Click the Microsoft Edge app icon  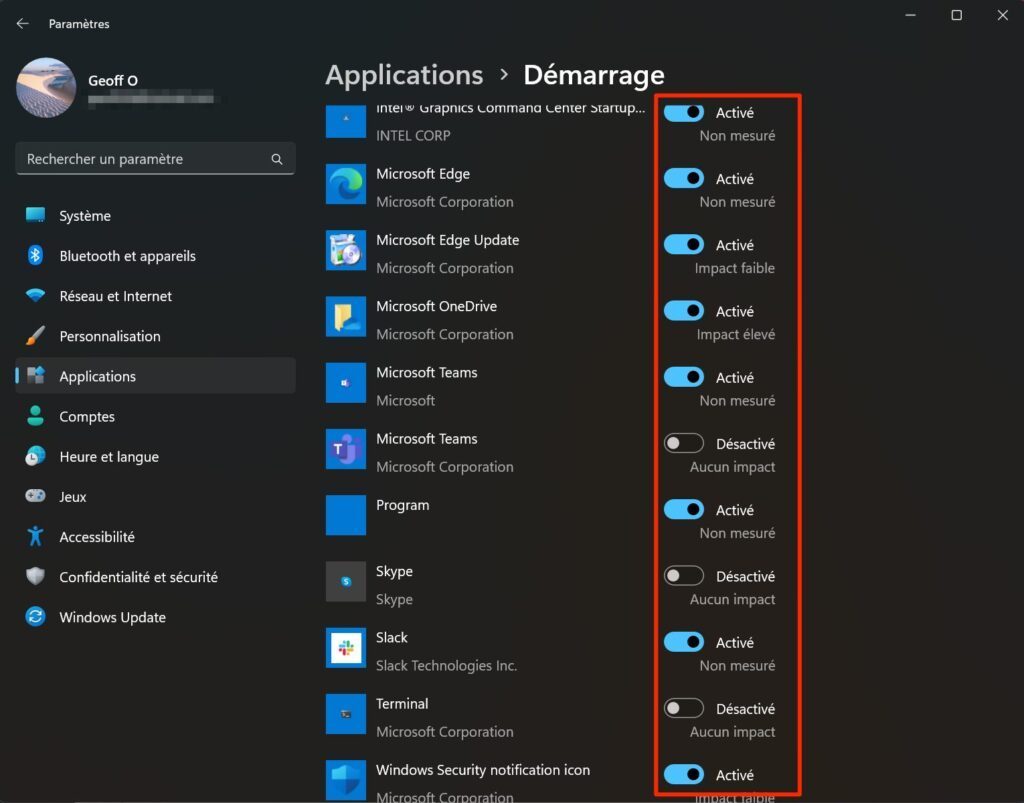click(x=345, y=184)
